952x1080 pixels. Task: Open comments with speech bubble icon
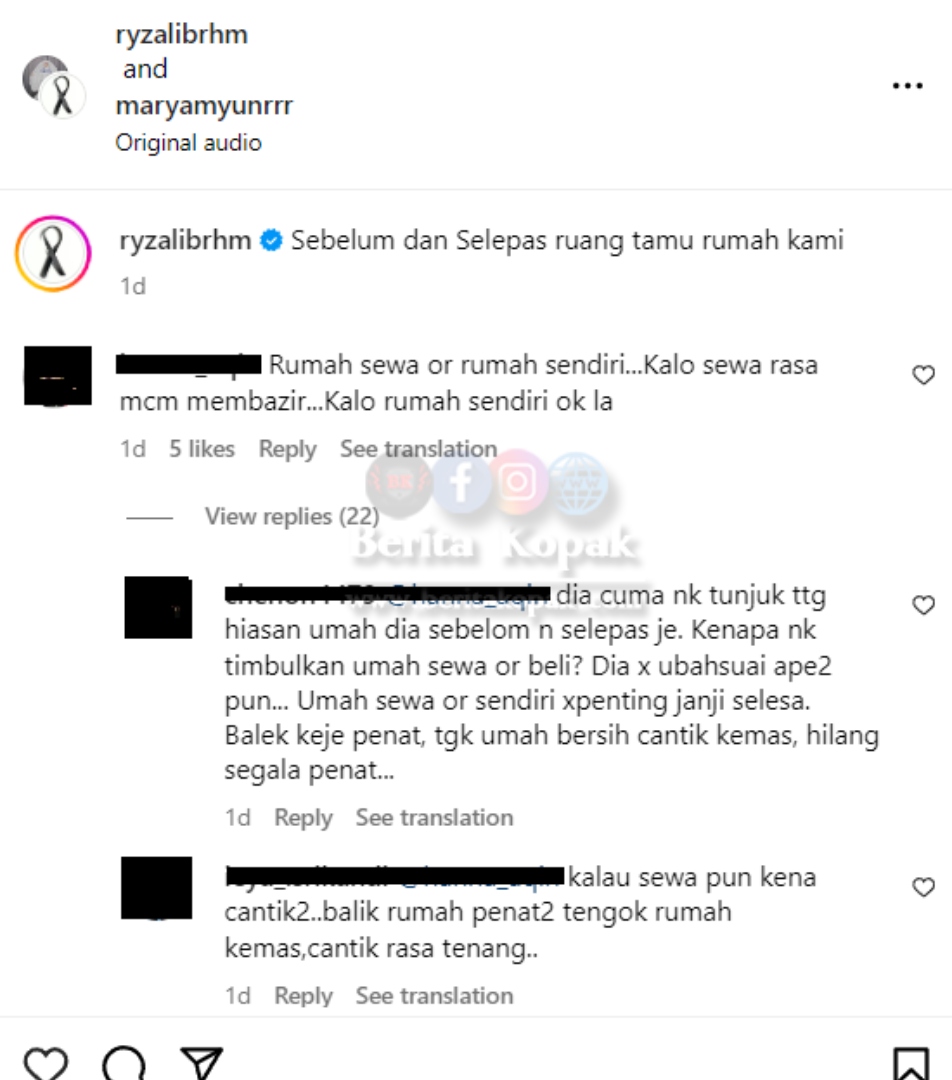click(124, 1063)
